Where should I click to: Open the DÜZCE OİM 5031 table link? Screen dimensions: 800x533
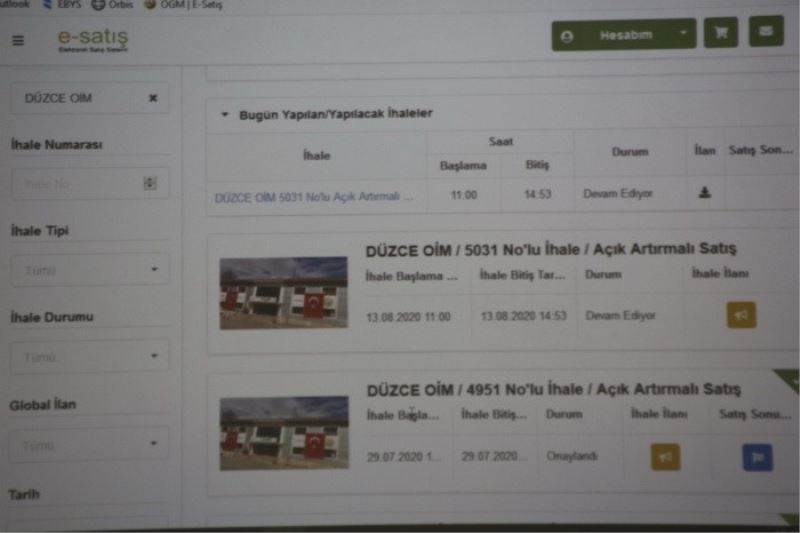[x=313, y=196]
